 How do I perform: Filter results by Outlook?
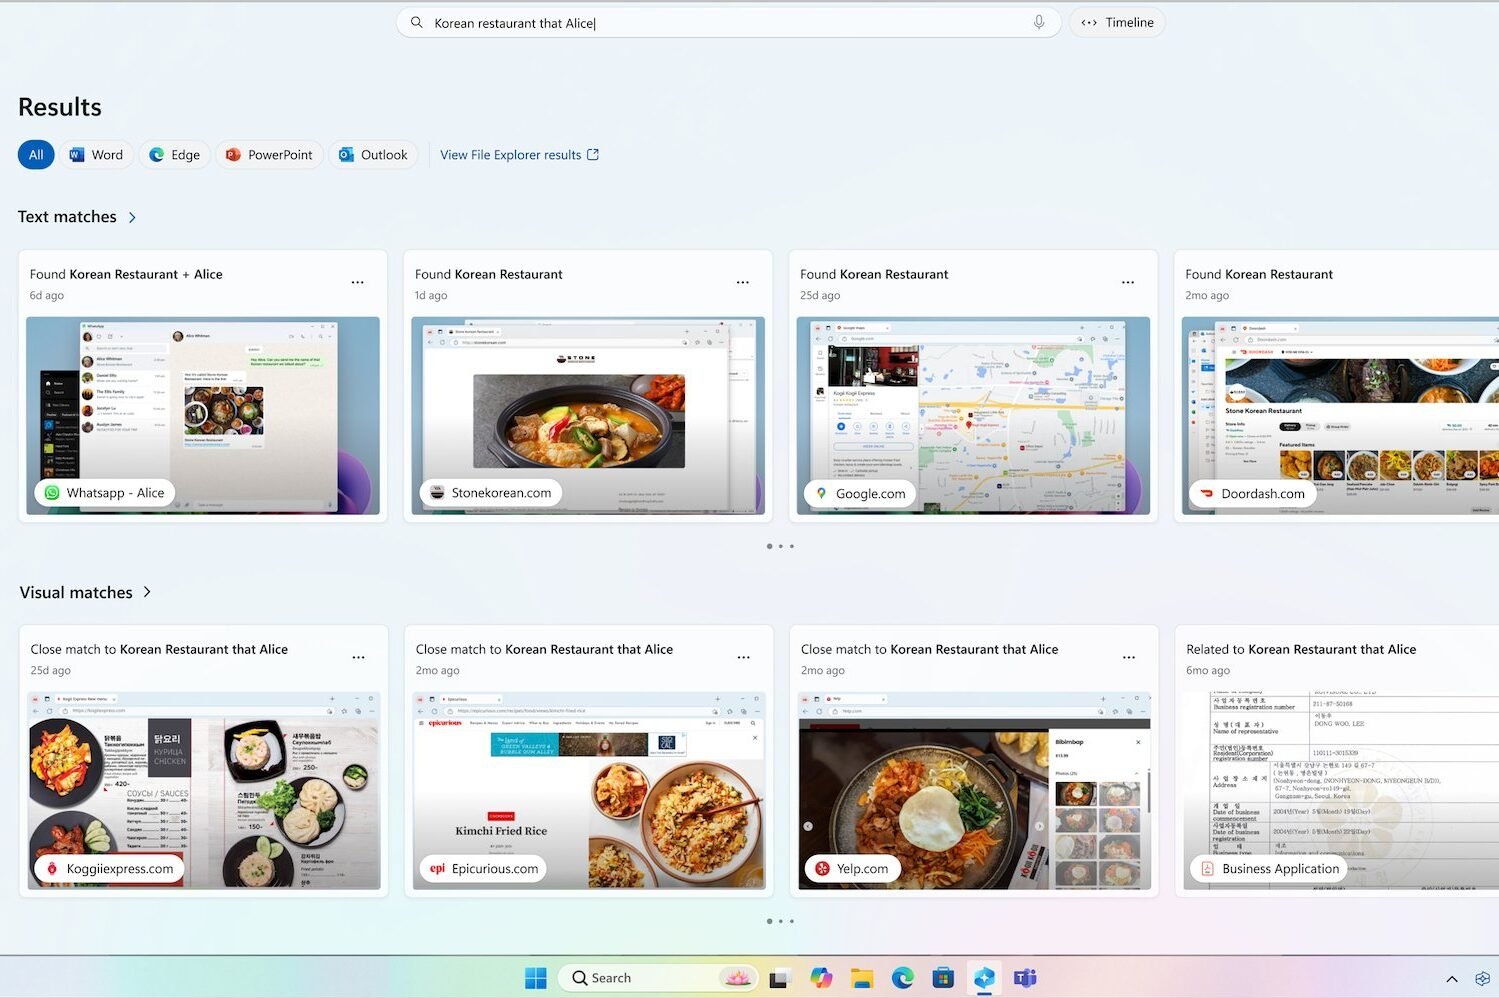[x=373, y=155]
